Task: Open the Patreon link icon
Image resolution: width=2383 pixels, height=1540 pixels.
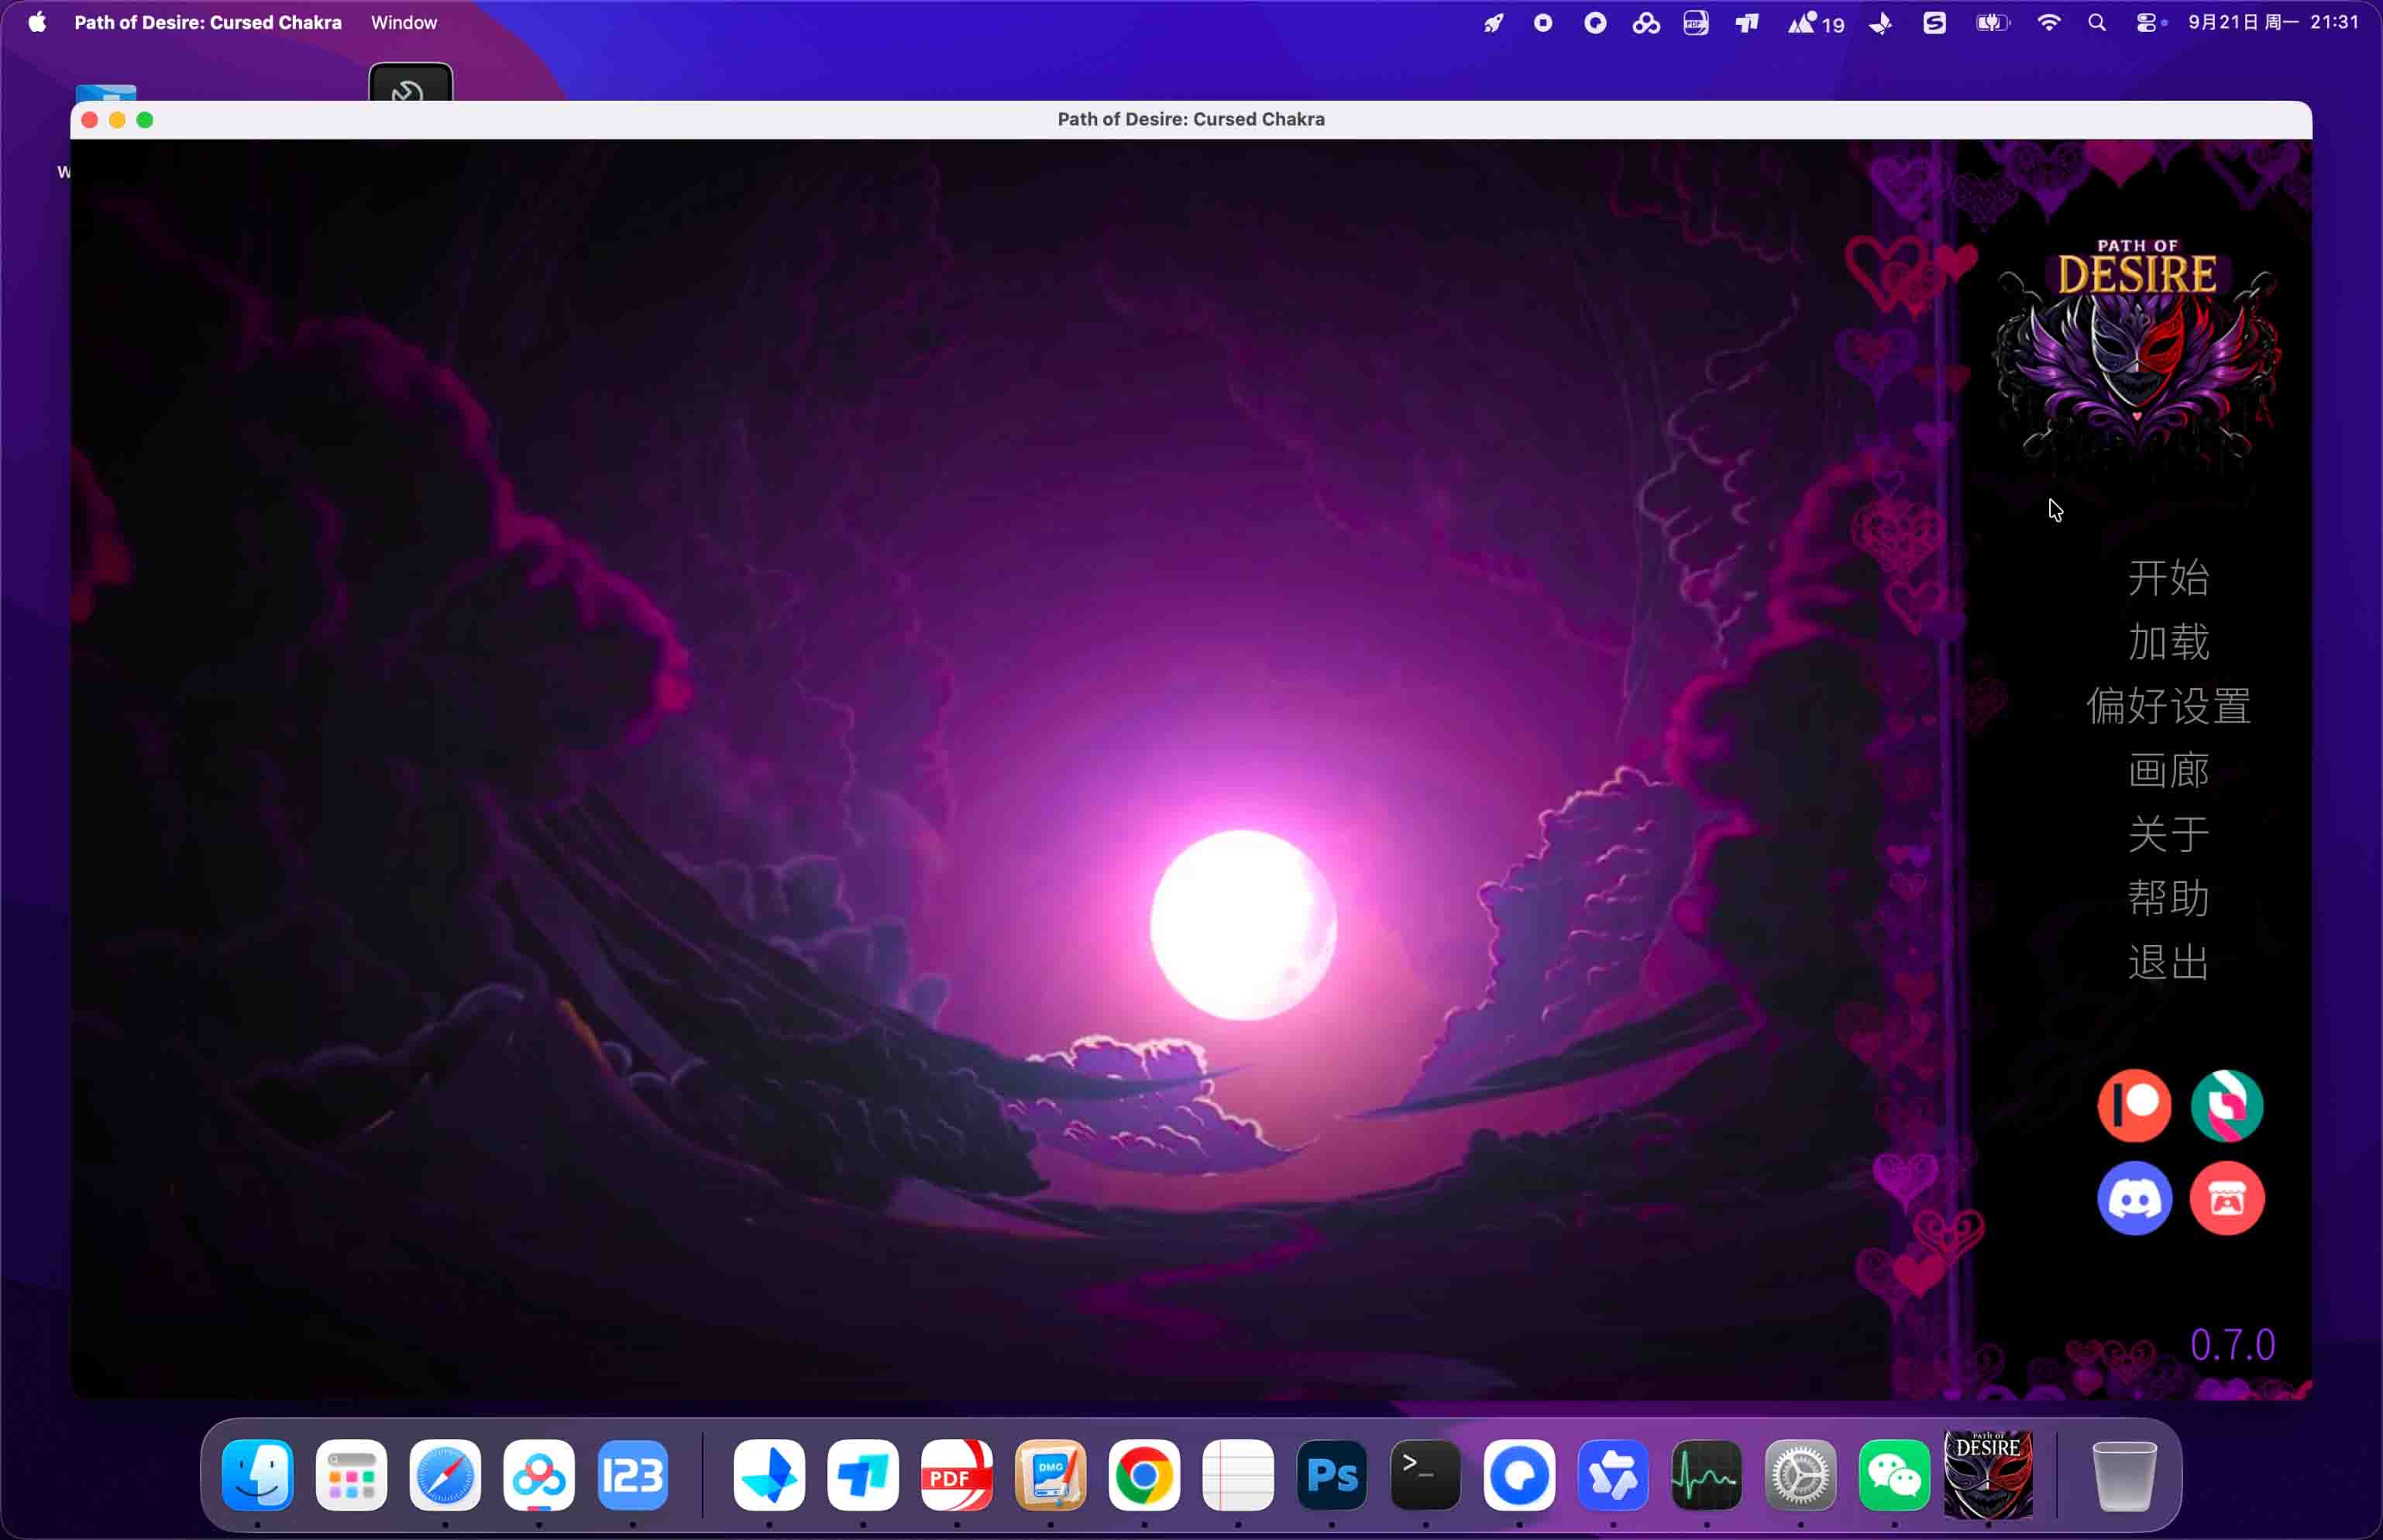Action: 2134,1105
